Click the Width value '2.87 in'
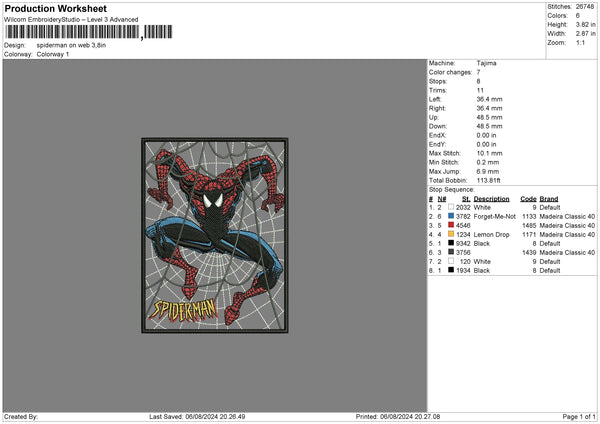The height and width of the screenshot is (424, 600). [585, 34]
